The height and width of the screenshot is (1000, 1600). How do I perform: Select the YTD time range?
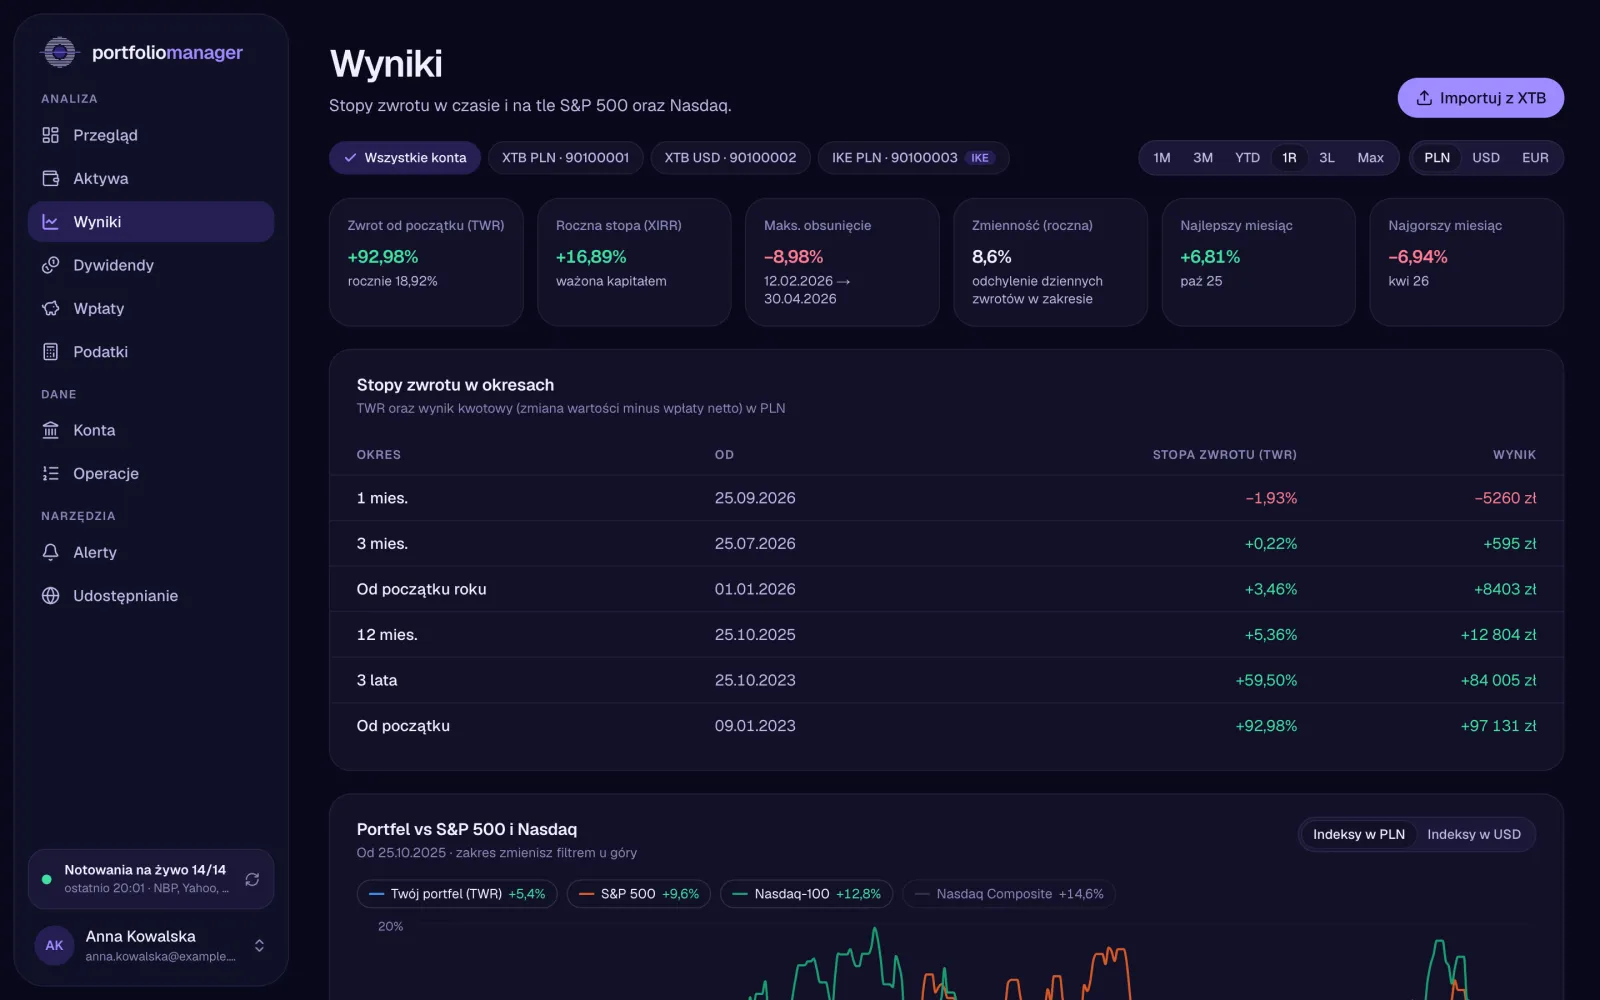click(x=1247, y=158)
